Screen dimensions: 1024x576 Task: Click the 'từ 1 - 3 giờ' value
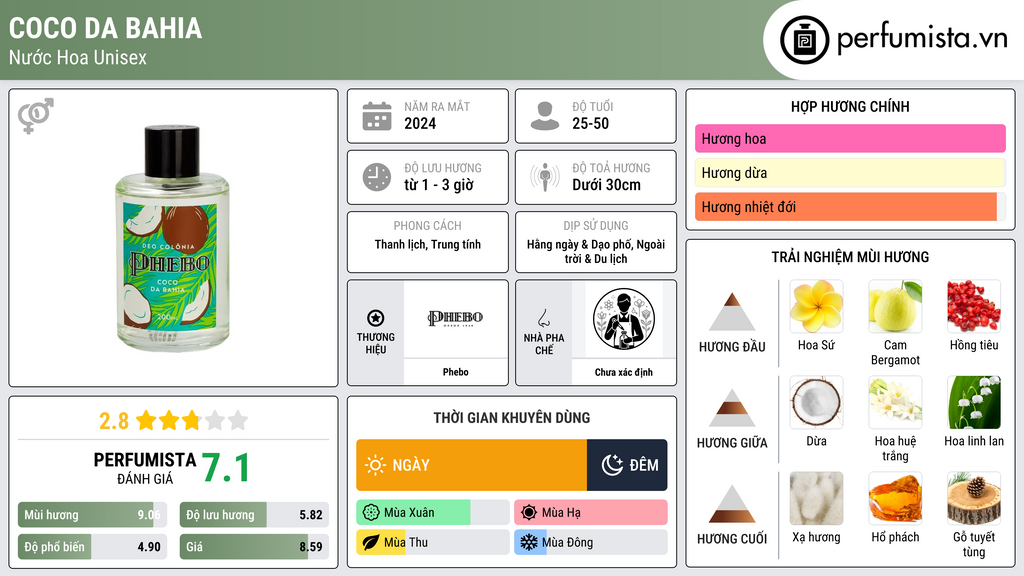[439, 185]
